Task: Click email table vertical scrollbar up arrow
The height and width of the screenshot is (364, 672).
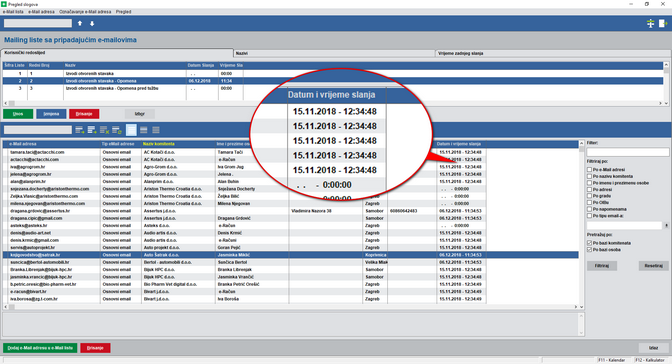Action: [582, 143]
